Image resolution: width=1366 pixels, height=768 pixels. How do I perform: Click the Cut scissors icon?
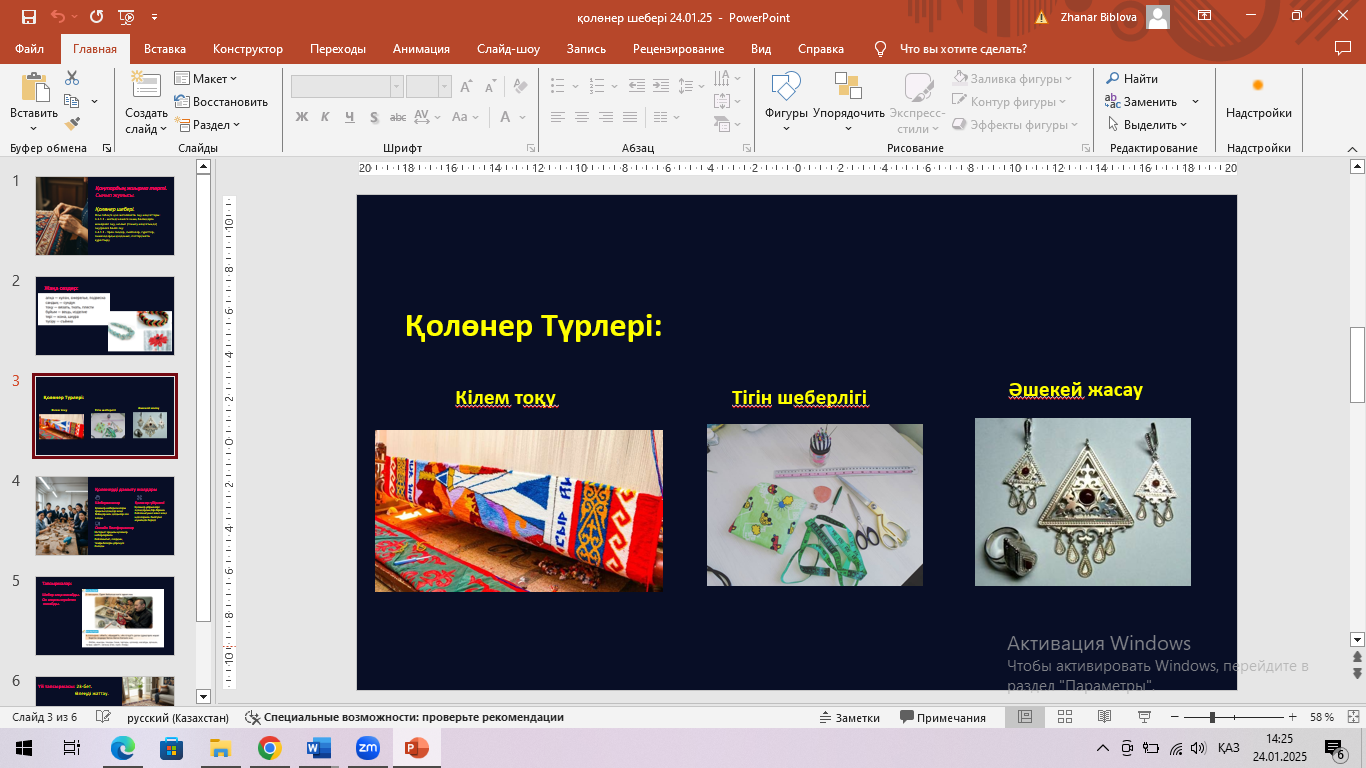[x=72, y=78]
